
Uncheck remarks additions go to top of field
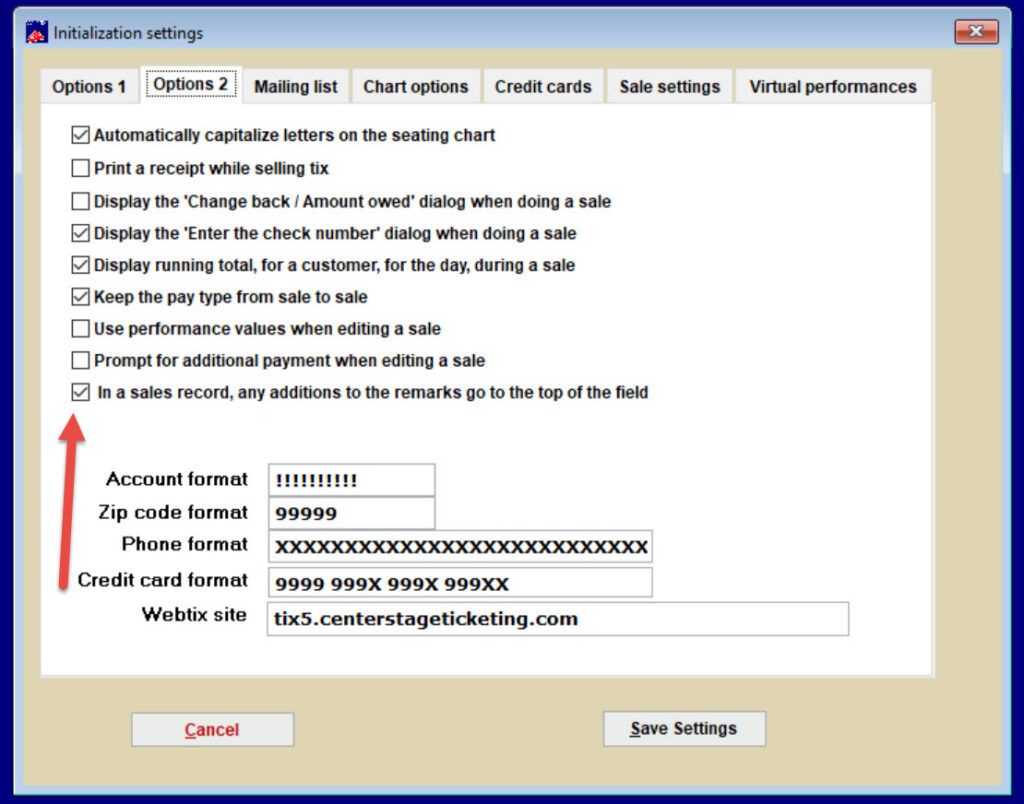(80, 392)
